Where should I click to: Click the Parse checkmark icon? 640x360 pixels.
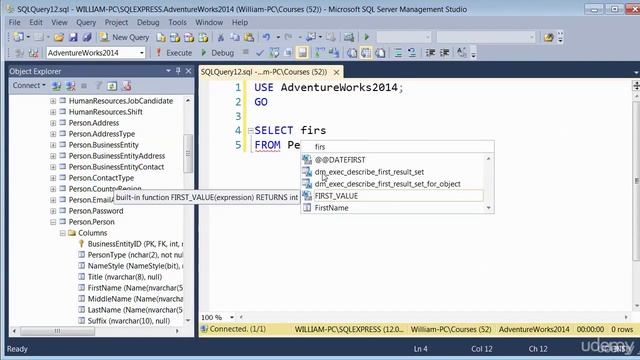point(260,53)
